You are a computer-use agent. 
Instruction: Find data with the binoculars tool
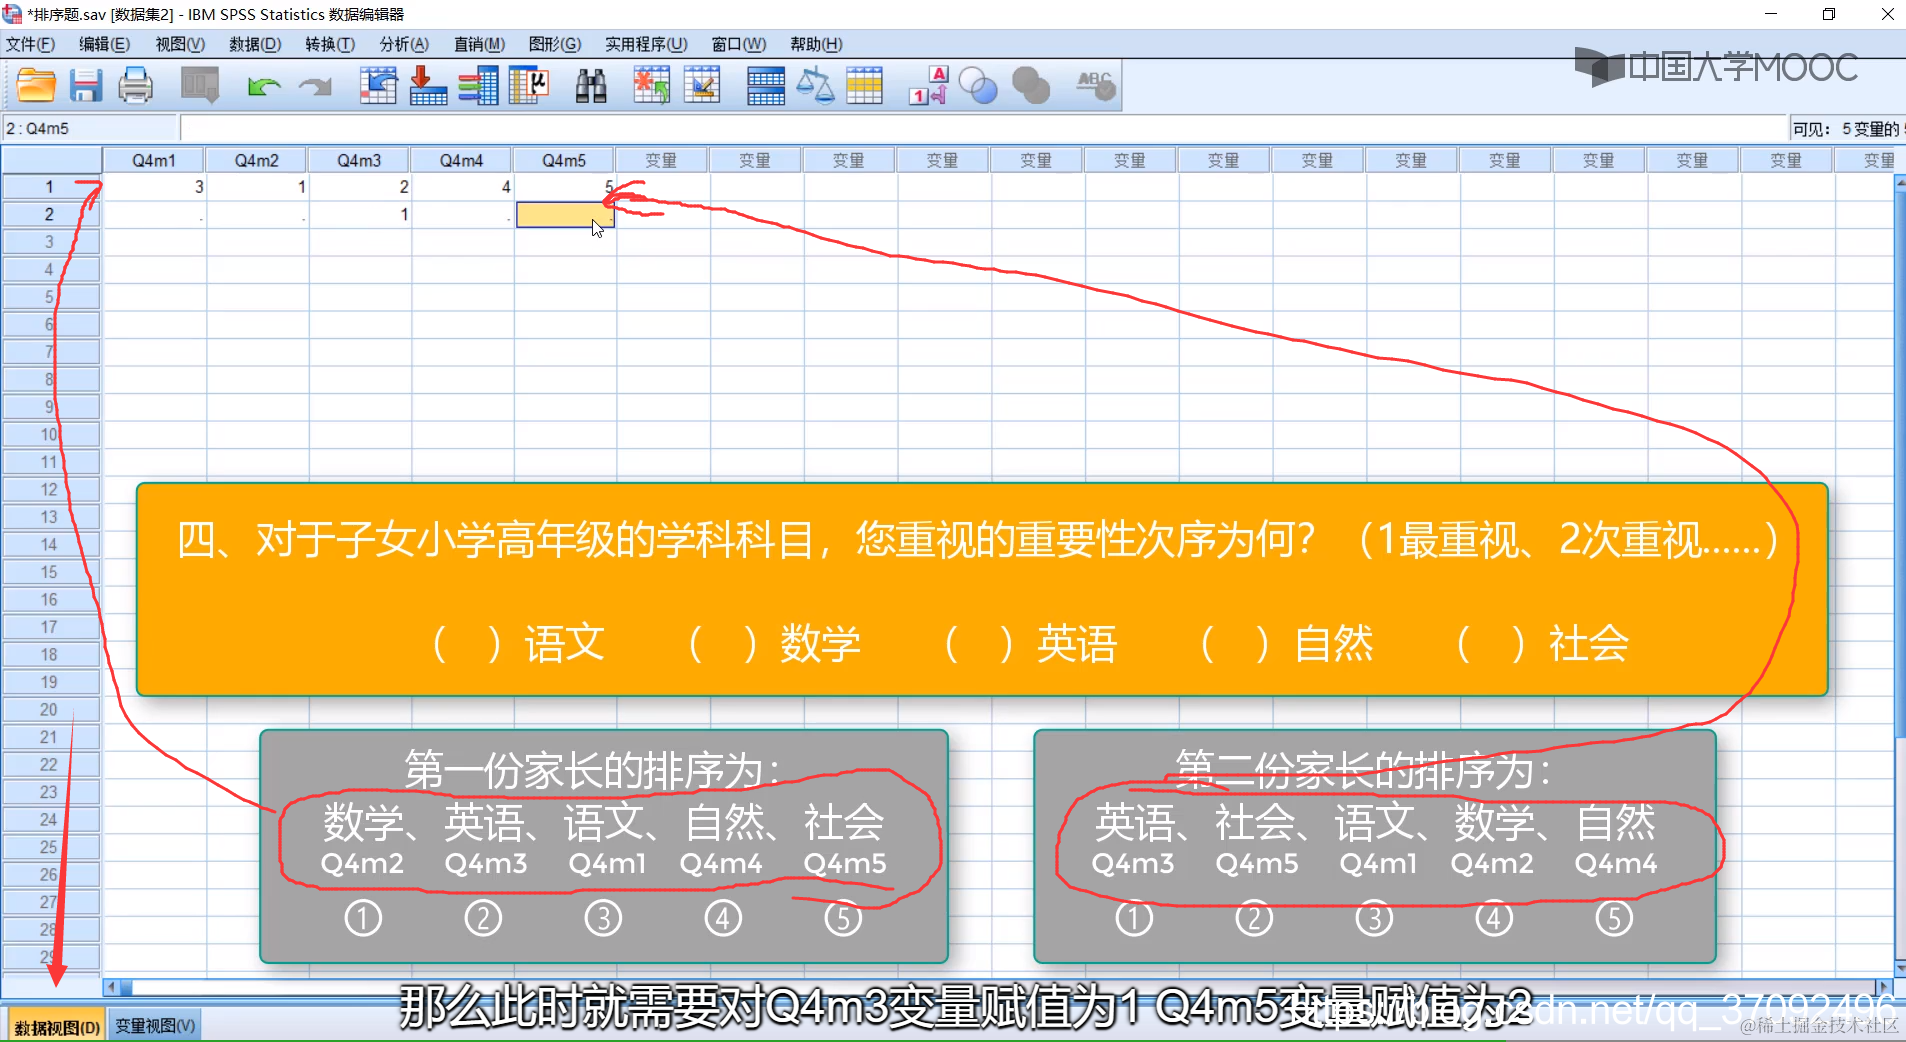point(592,85)
